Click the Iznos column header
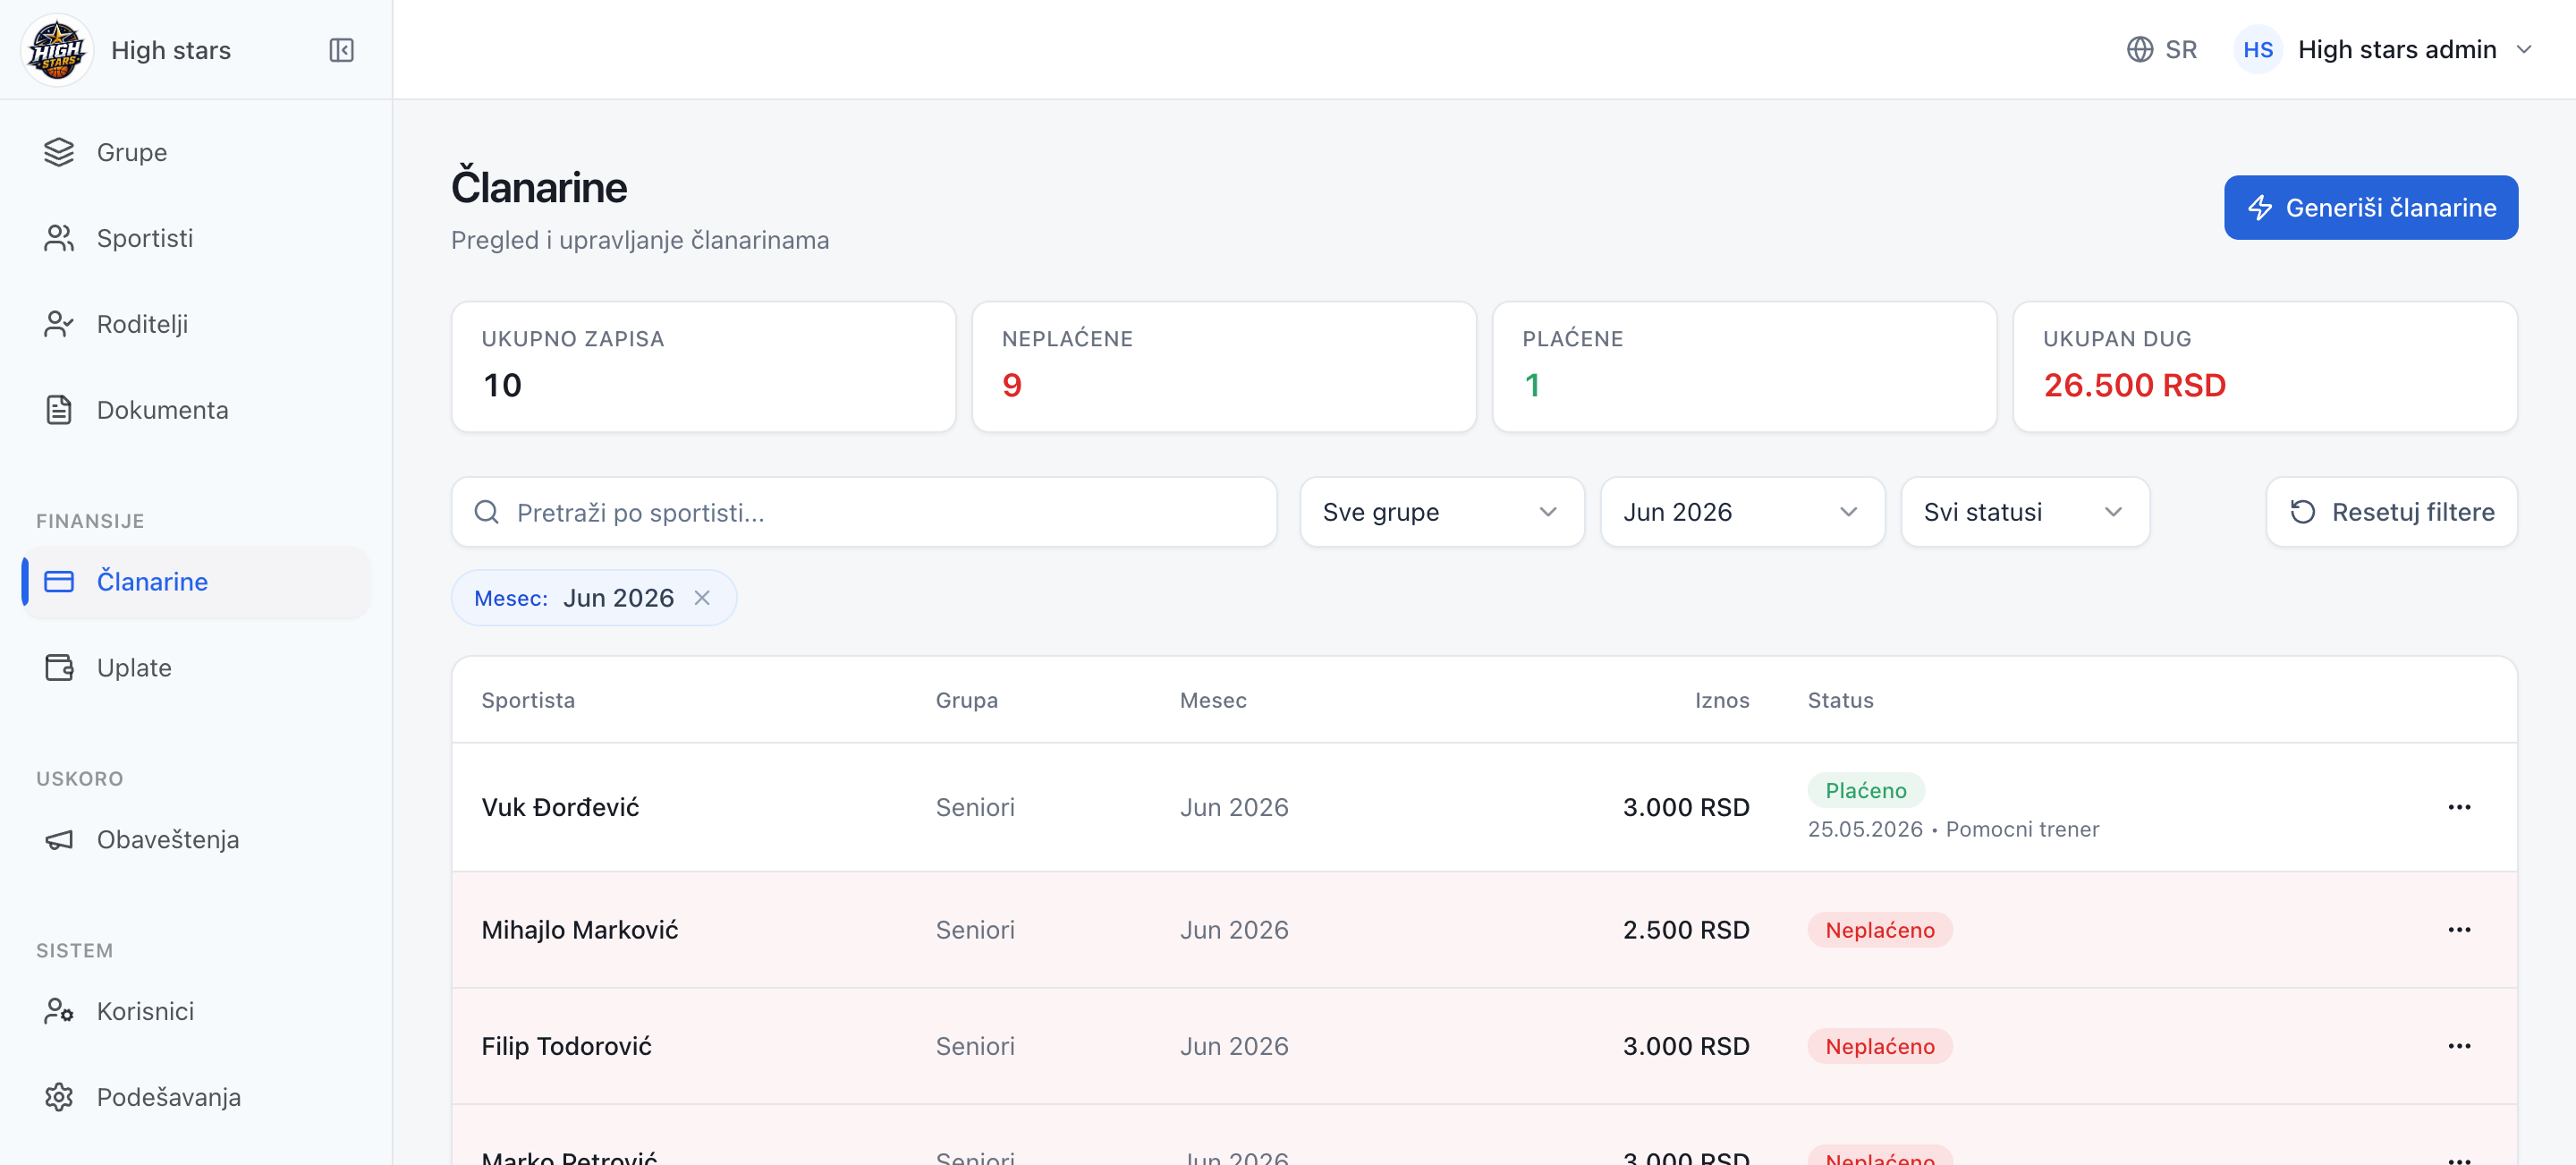Viewport: 2576px width, 1165px height. click(x=1722, y=701)
